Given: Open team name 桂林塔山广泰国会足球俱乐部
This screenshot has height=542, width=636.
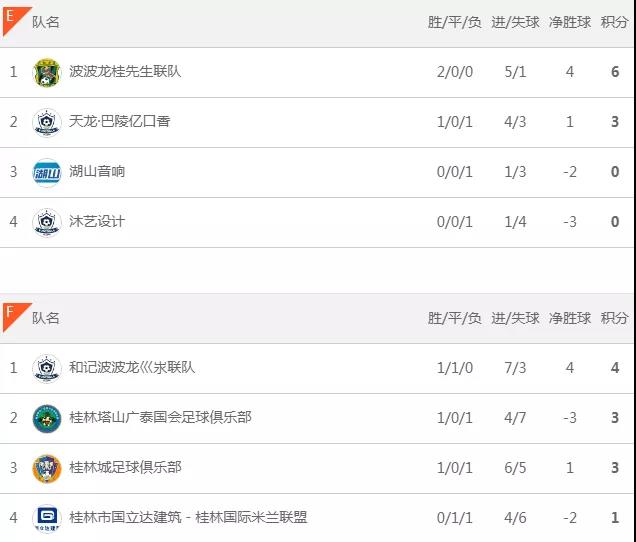Looking at the screenshot, I should click(160, 417).
